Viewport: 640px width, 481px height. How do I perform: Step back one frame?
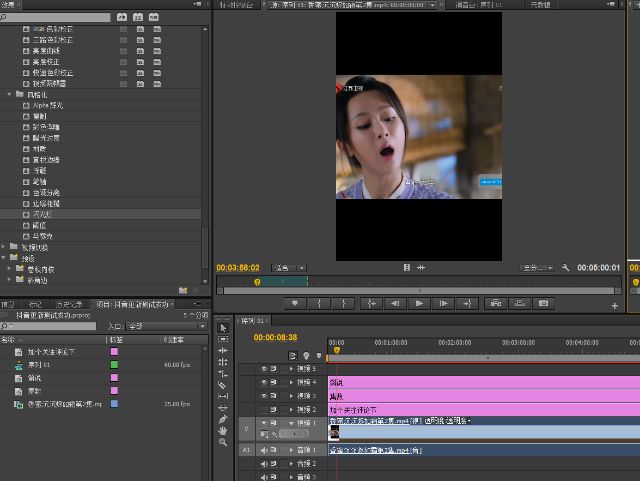[395, 303]
